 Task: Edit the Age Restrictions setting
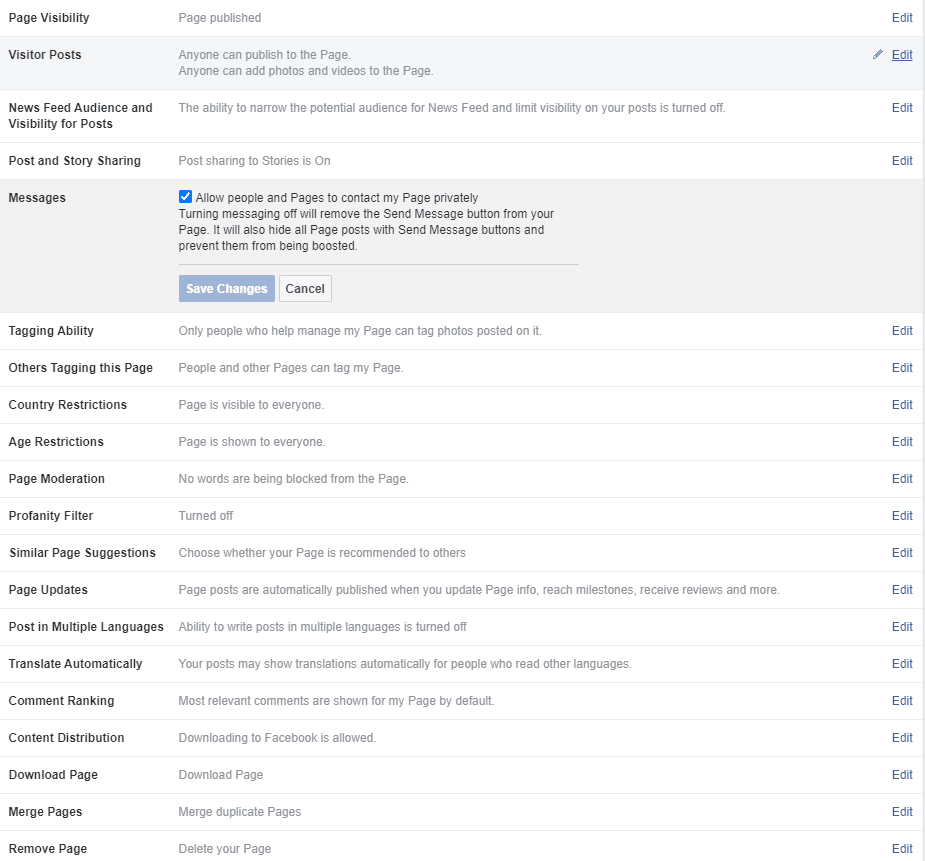(x=901, y=441)
